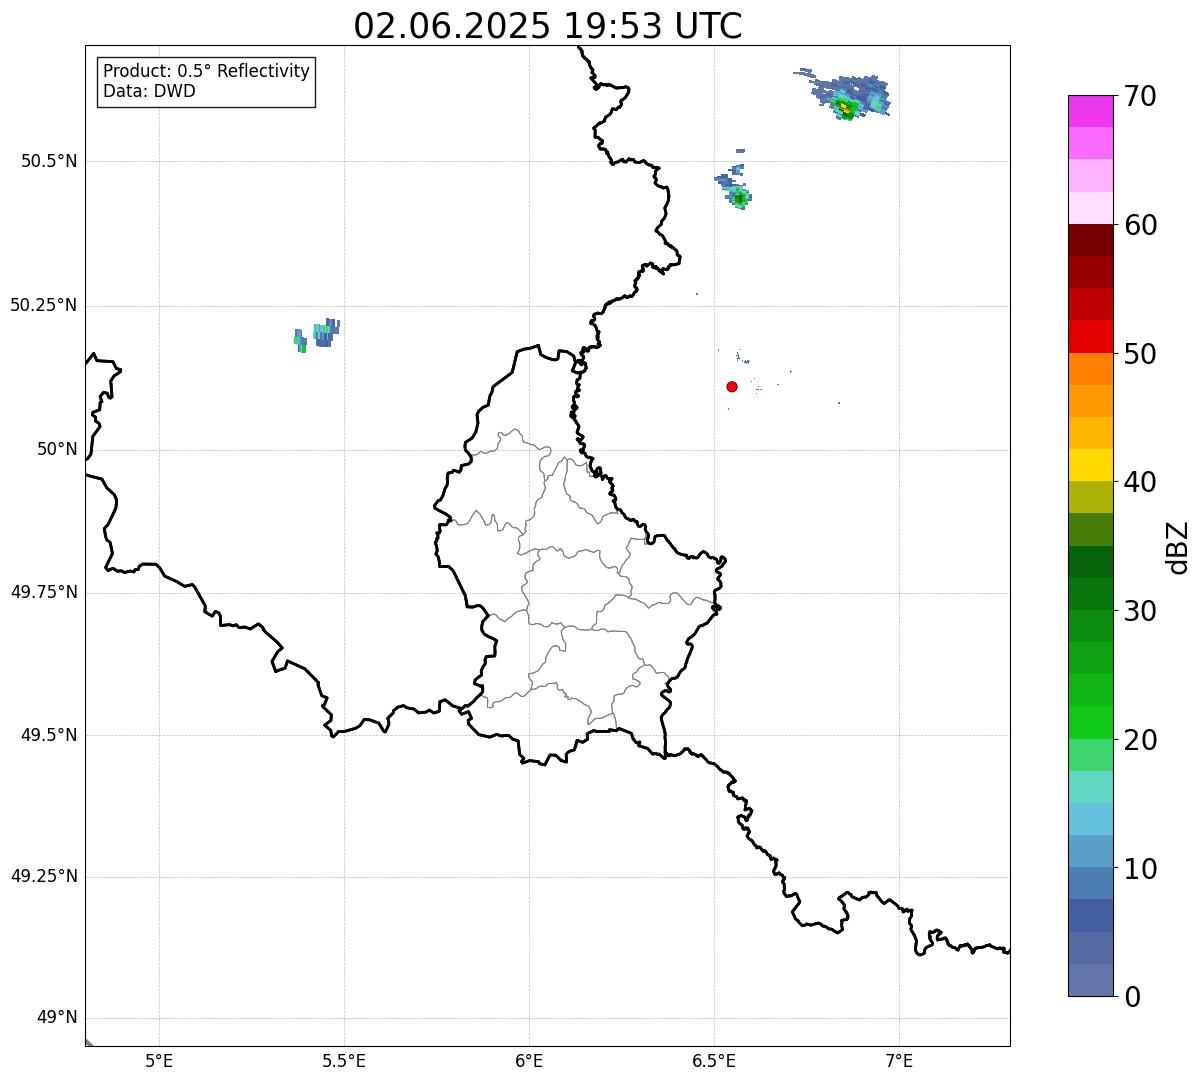Click the magenta swatch at the colorbar top
This screenshot has width=1202, height=1081.
pyautogui.click(x=1090, y=111)
